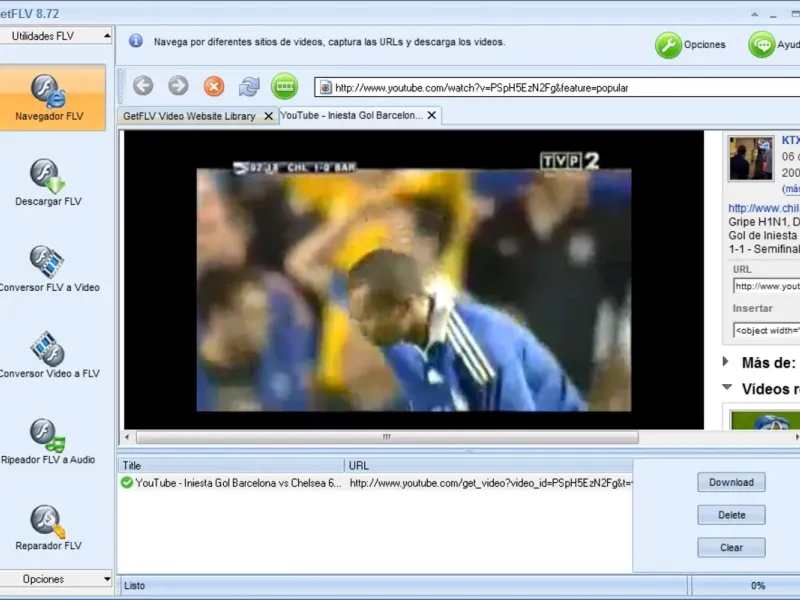Click green check icon of captured video
Image resolution: width=800 pixels, height=600 pixels.
pos(127,482)
